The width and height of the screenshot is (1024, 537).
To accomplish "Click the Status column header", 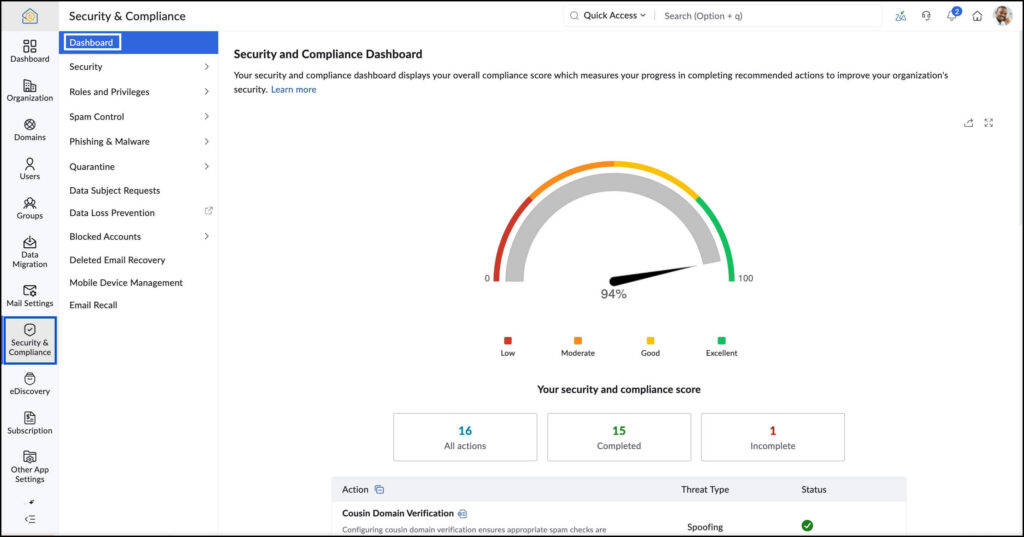I will [814, 489].
